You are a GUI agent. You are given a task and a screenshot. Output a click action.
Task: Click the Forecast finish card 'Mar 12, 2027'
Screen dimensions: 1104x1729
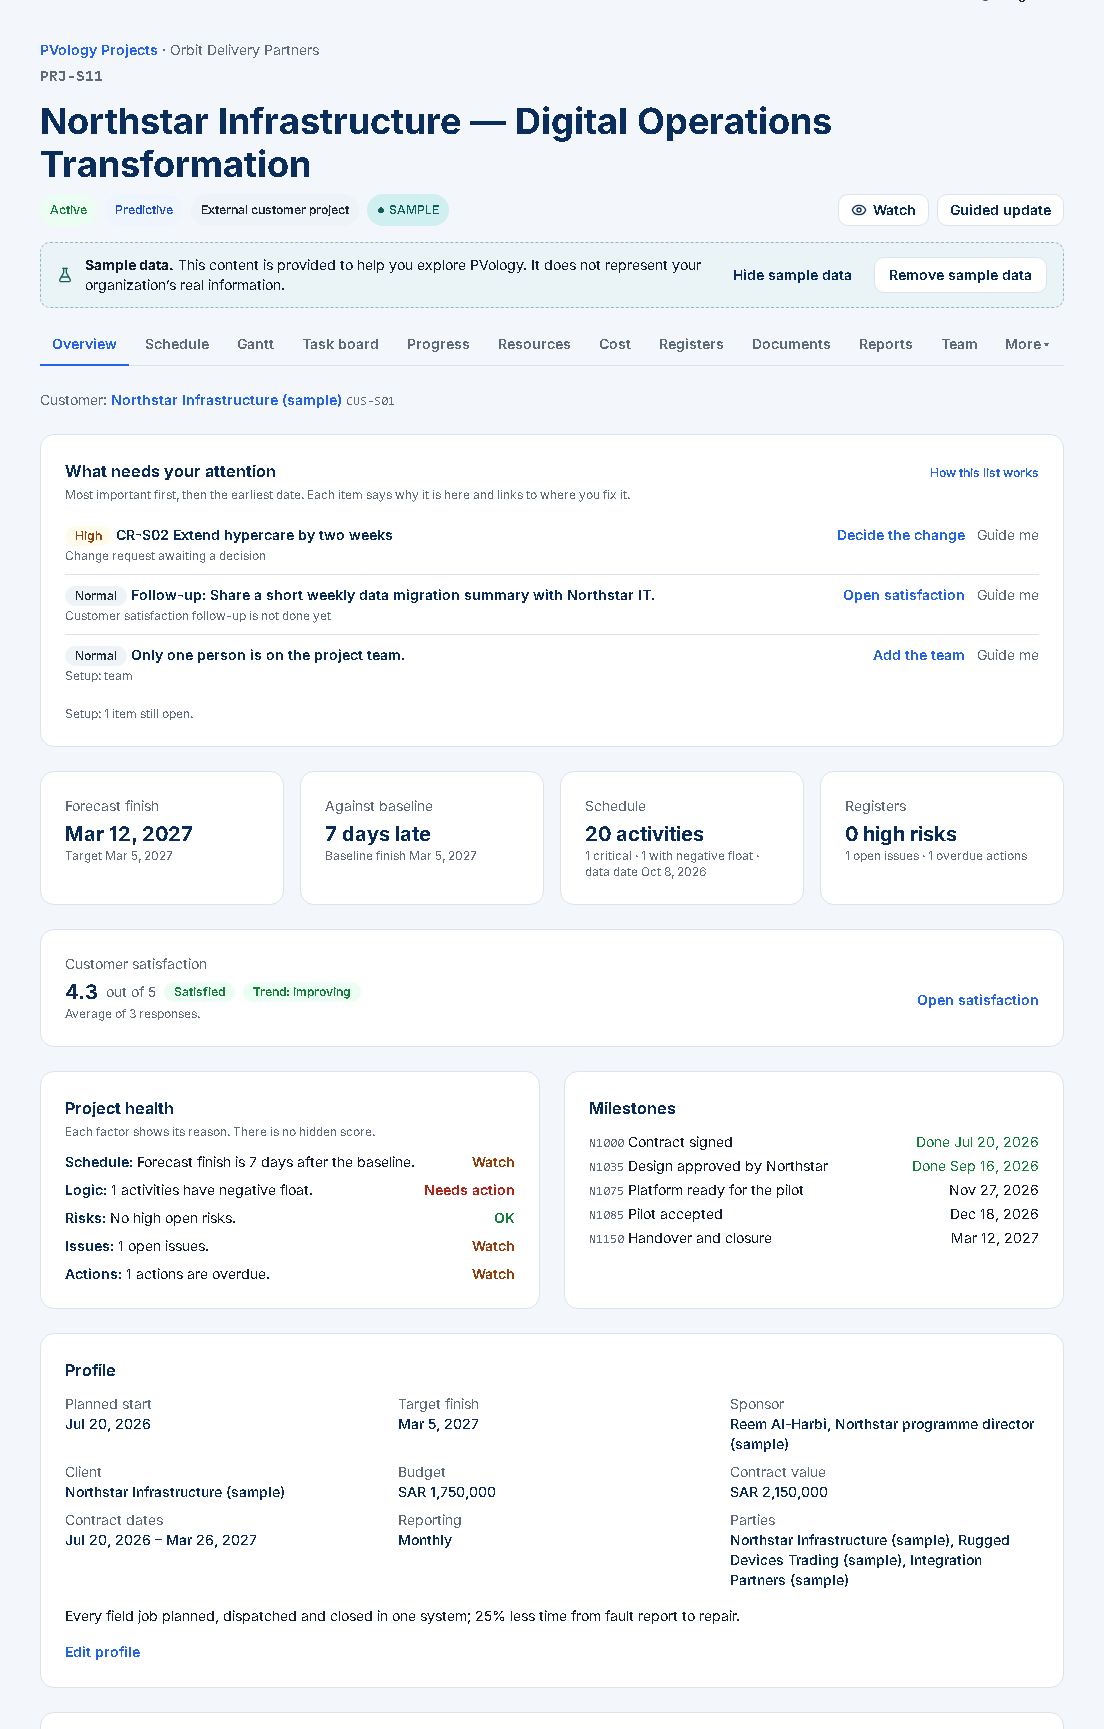pos(162,838)
